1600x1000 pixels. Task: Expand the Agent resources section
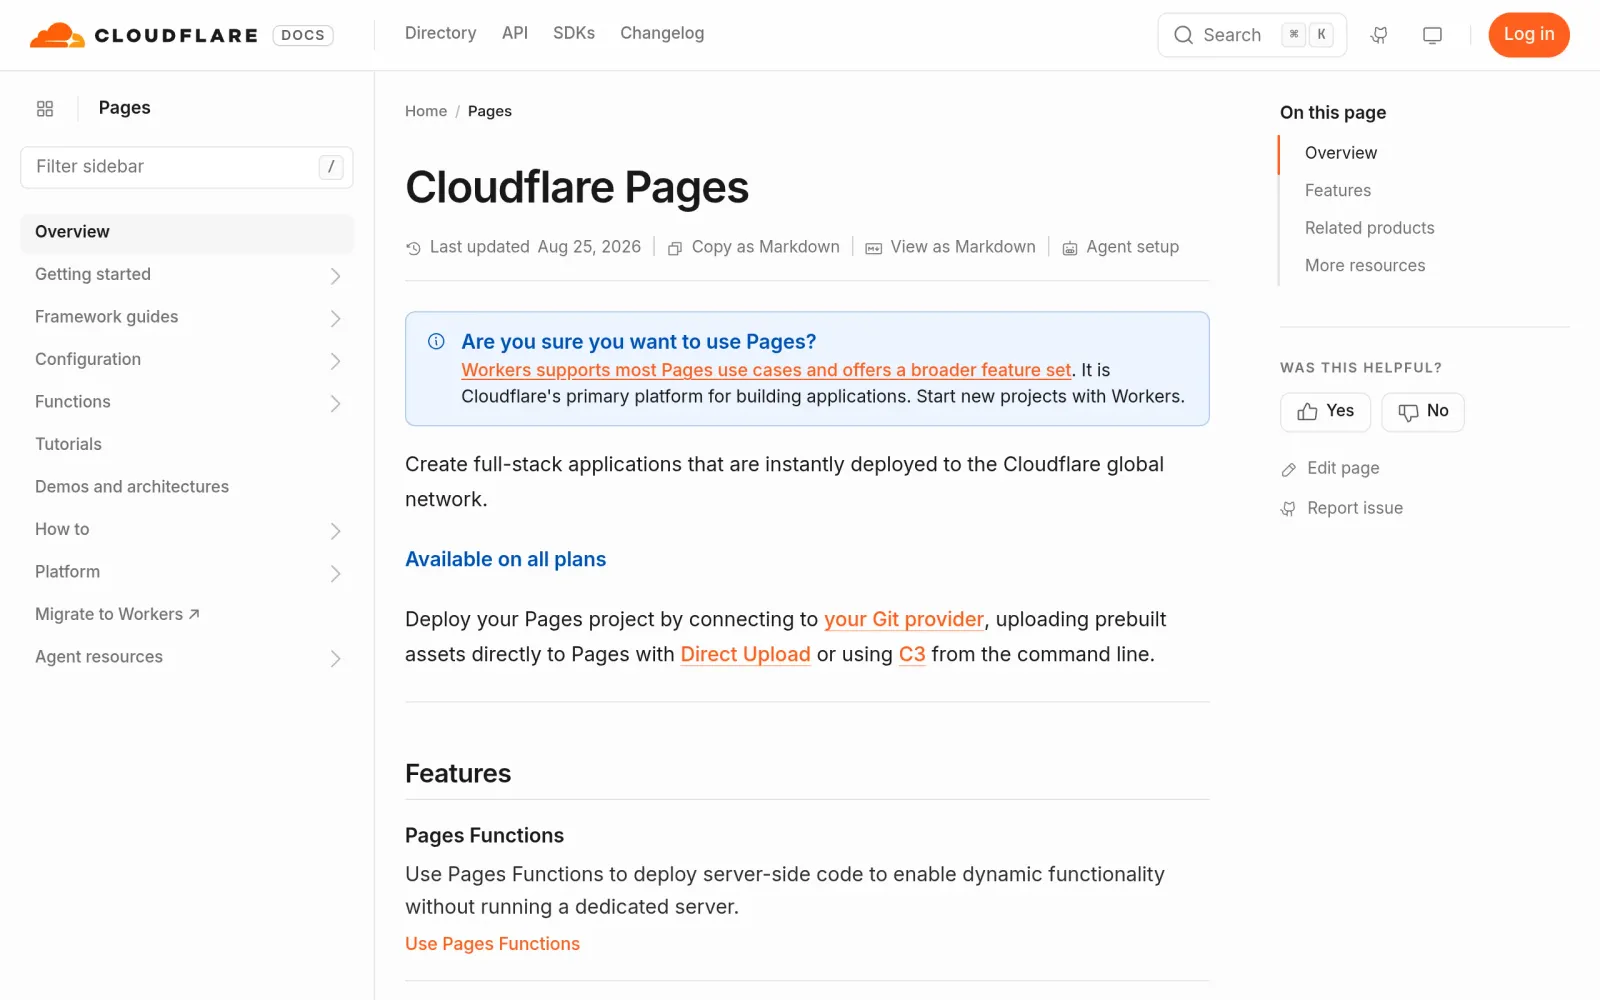click(336, 658)
